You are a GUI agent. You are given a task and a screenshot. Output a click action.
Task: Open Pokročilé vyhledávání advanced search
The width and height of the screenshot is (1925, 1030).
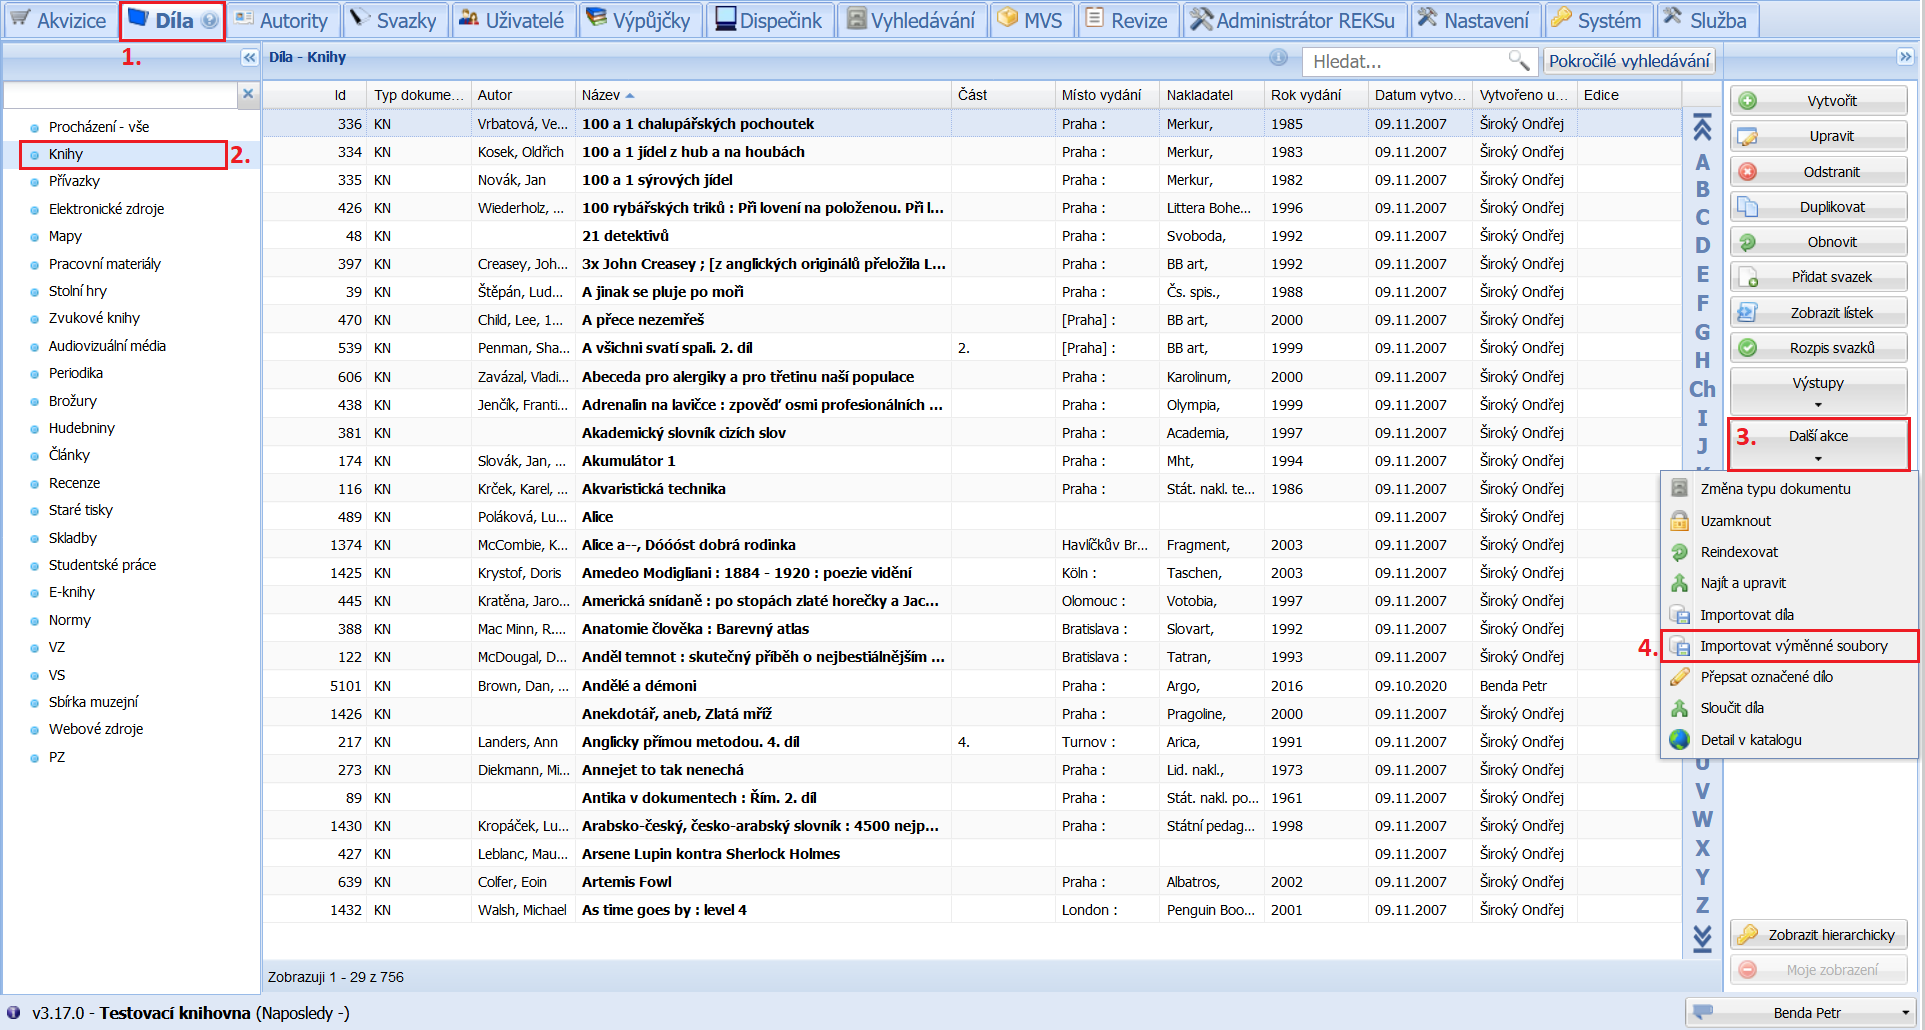coord(1629,61)
